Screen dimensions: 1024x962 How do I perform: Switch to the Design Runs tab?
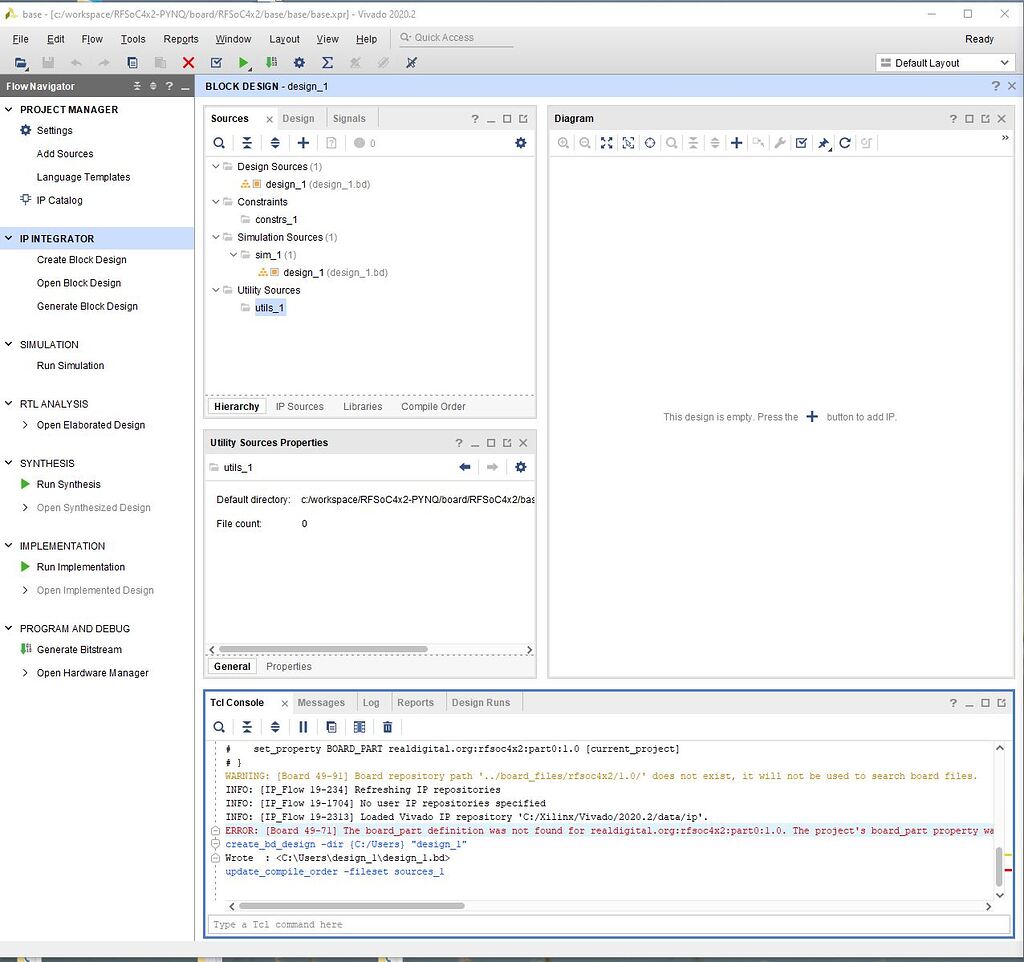482,702
